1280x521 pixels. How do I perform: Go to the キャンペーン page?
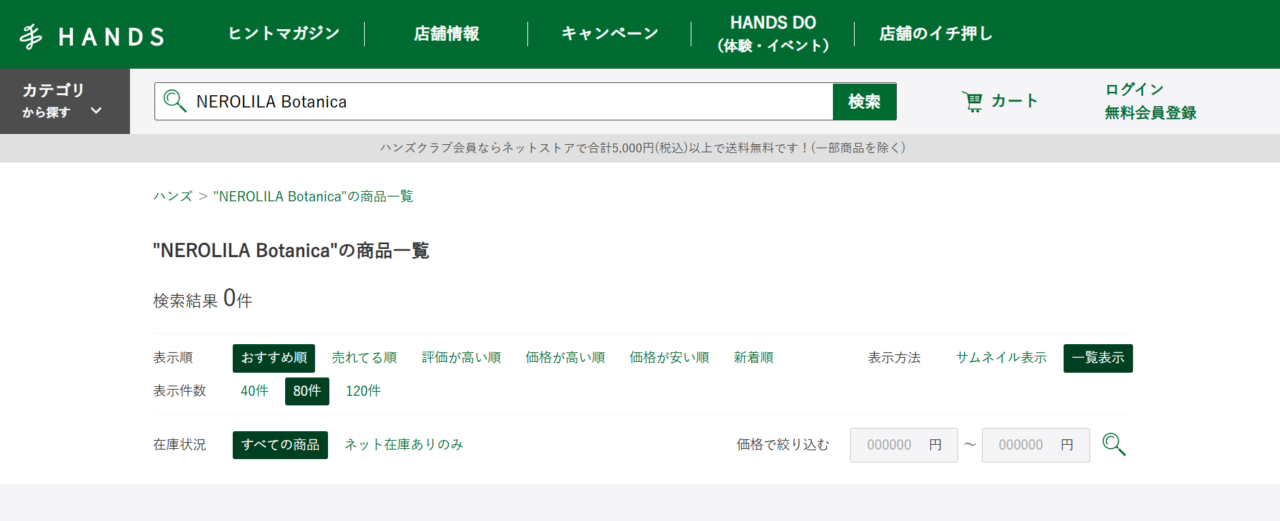[610, 34]
